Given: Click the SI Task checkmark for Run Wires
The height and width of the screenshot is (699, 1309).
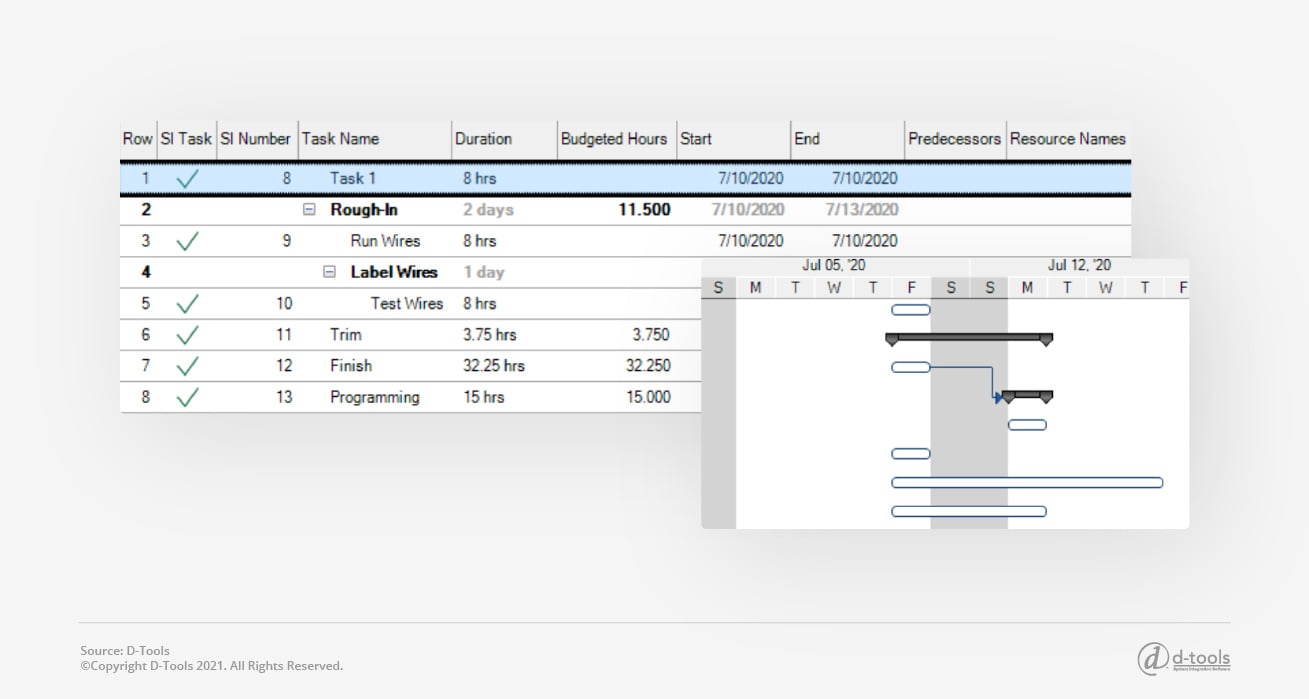Looking at the screenshot, I should coord(187,241).
